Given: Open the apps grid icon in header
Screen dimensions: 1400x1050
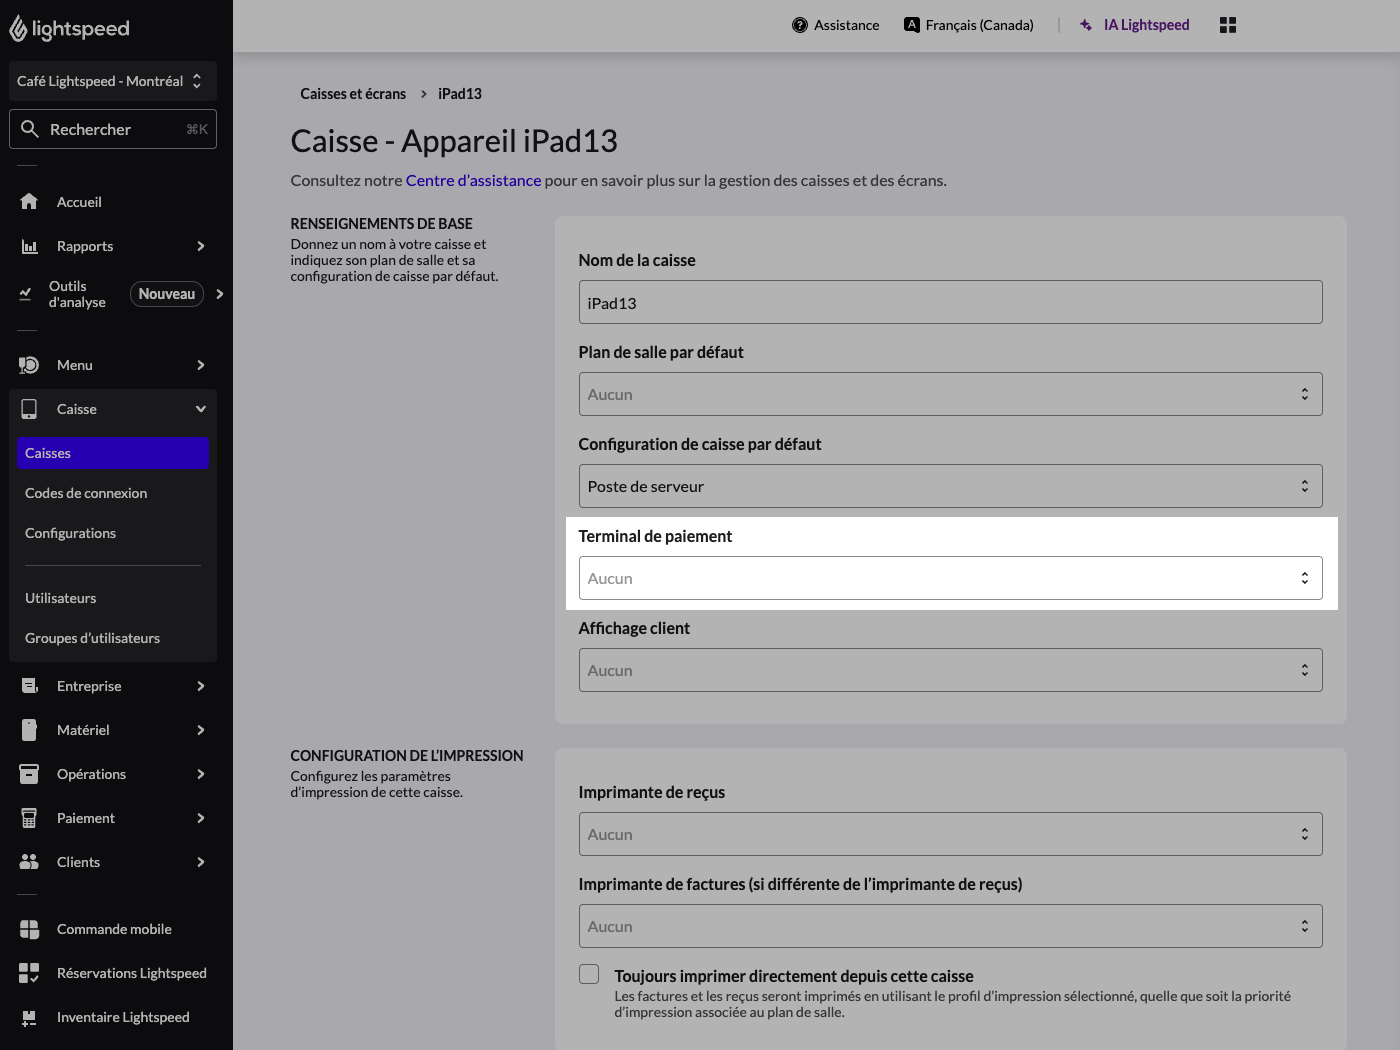Looking at the screenshot, I should click(x=1228, y=25).
